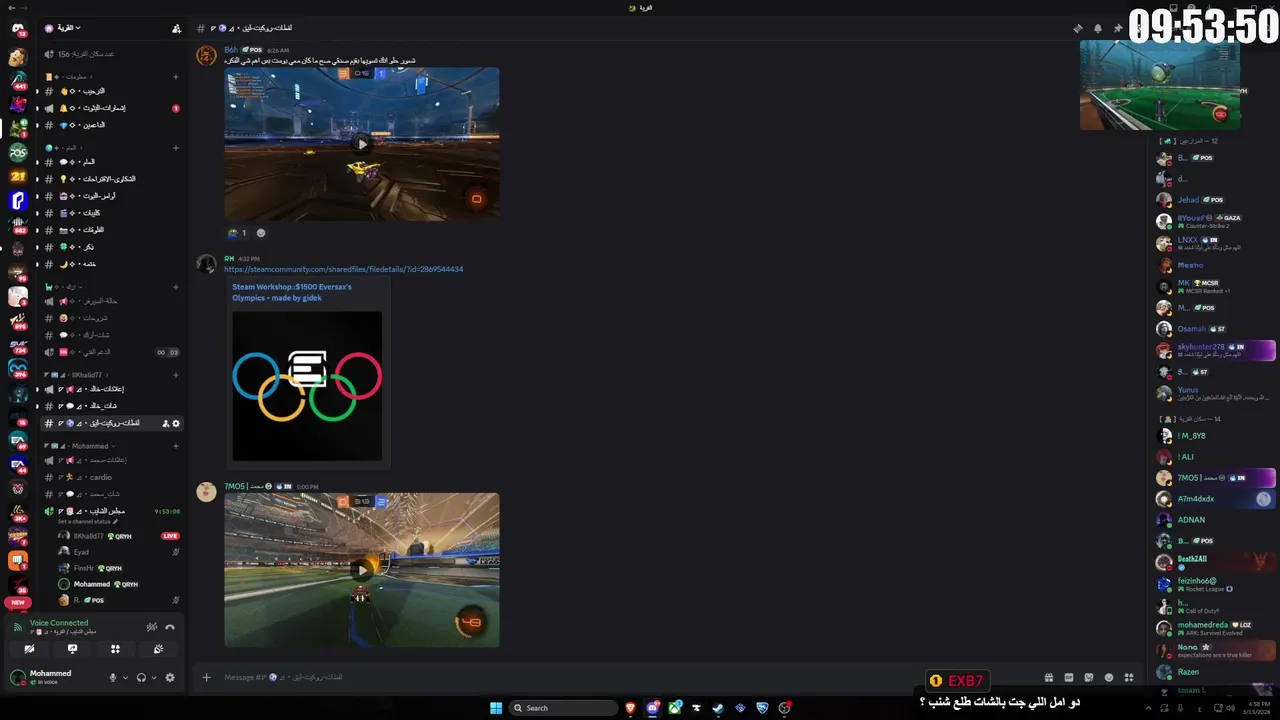The image size is (1280, 720).
Task: Open the sticker picker
Action: coord(1089,677)
